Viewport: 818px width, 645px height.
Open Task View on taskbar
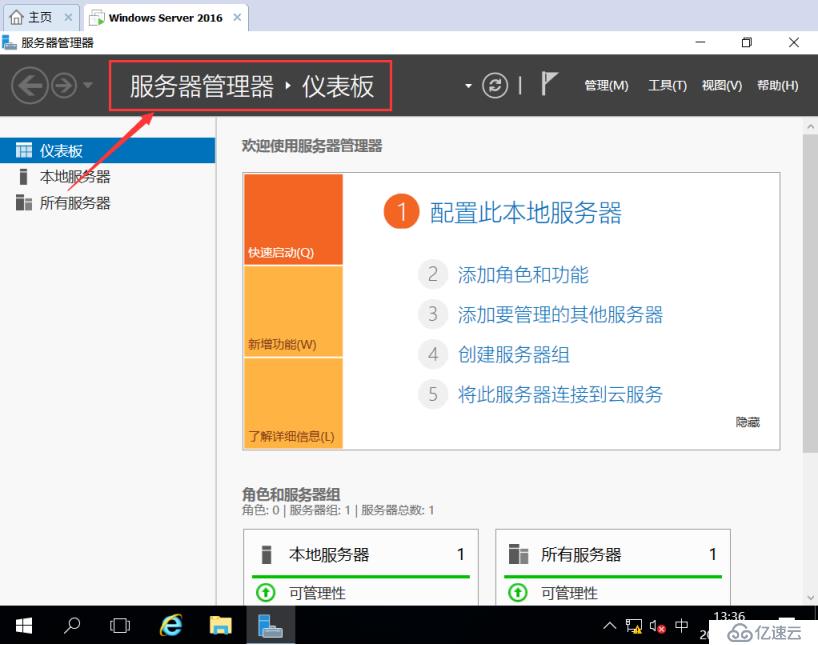[119, 625]
